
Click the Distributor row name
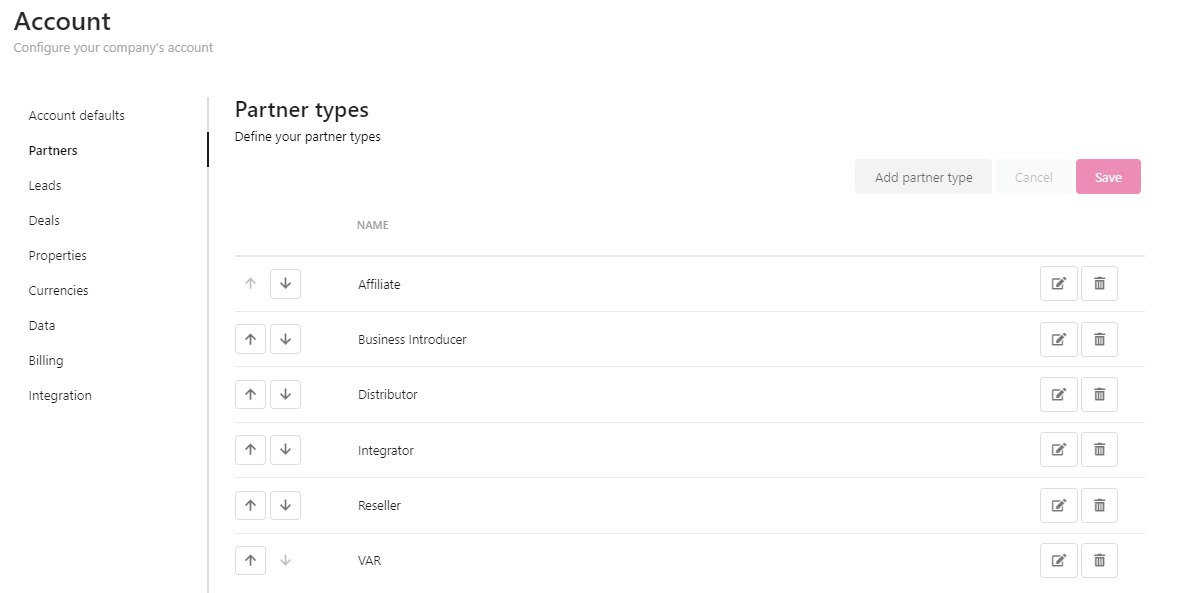click(388, 395)
